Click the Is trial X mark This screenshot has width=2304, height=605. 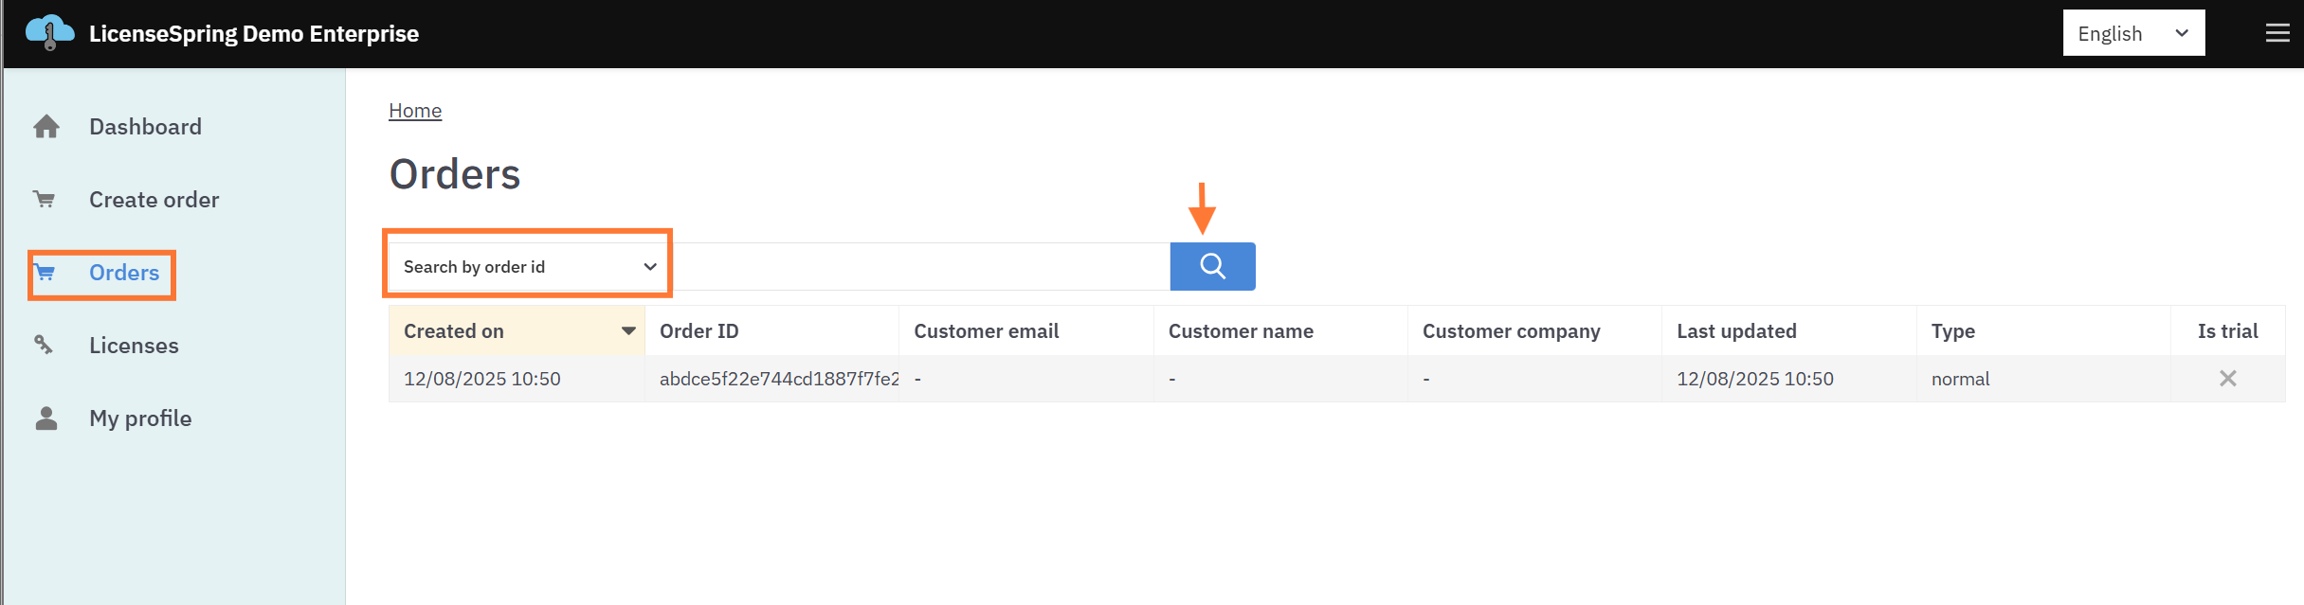tap(2227, 379)
